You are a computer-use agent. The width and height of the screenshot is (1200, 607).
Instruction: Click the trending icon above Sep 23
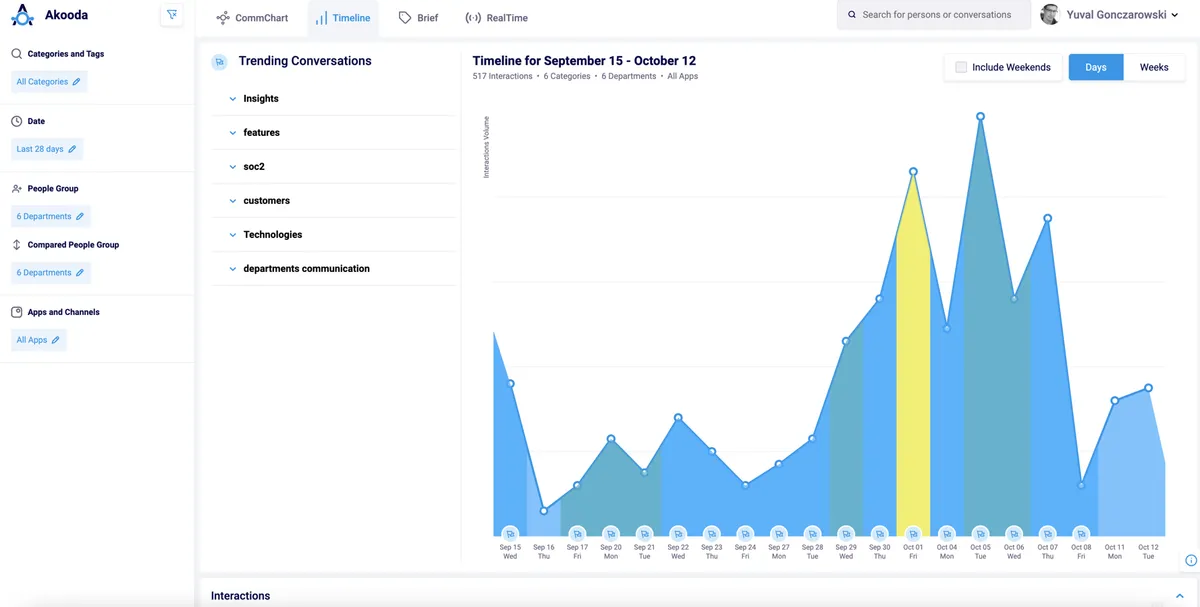pyautogui.click(x=712, y=534)
